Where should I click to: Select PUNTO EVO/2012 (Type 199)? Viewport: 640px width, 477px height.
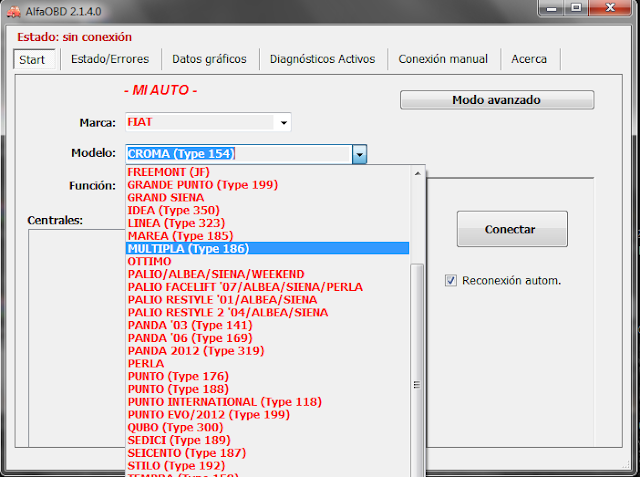pos(267,415)
